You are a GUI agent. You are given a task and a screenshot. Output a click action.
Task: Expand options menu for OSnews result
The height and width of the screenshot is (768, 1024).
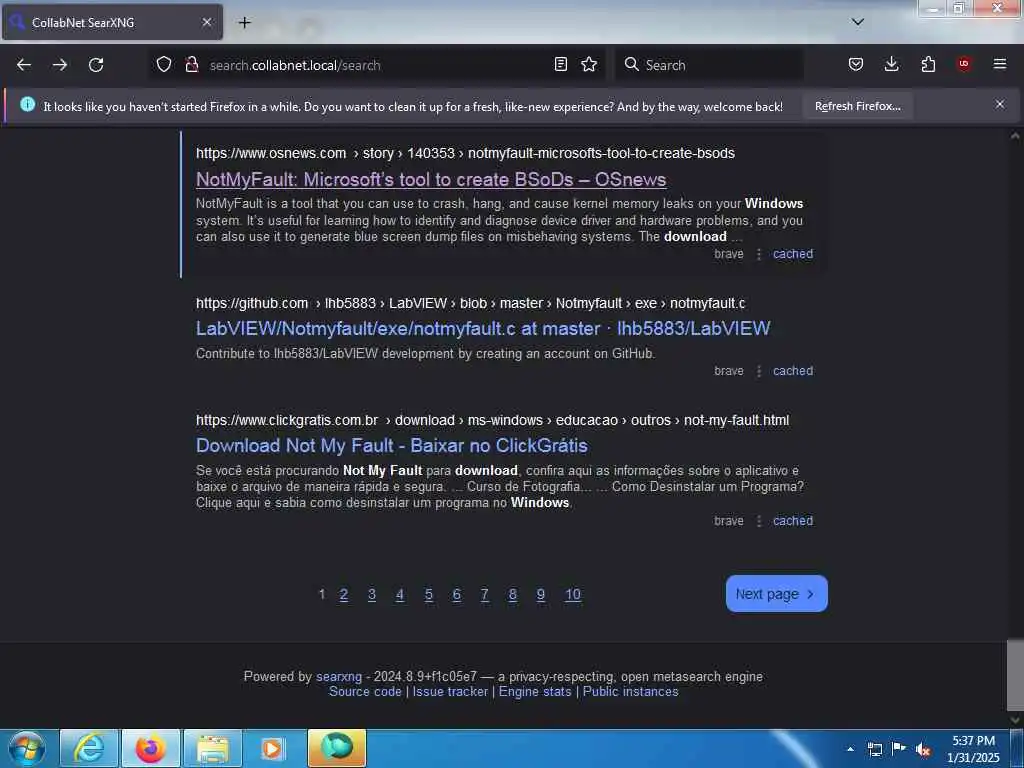(758, 254)
